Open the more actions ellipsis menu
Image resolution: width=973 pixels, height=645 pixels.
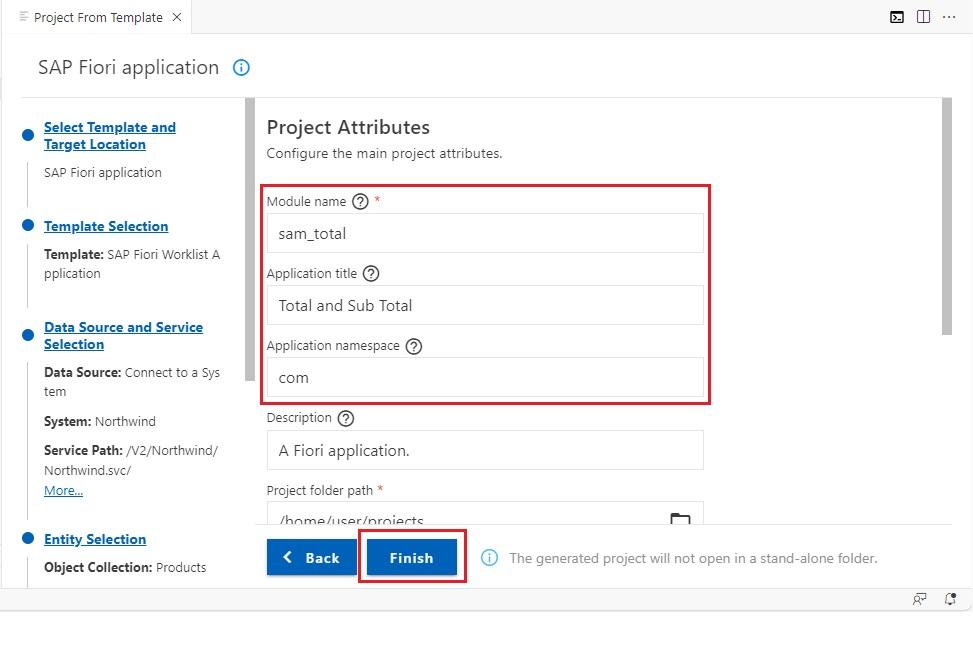coord(949,17)
